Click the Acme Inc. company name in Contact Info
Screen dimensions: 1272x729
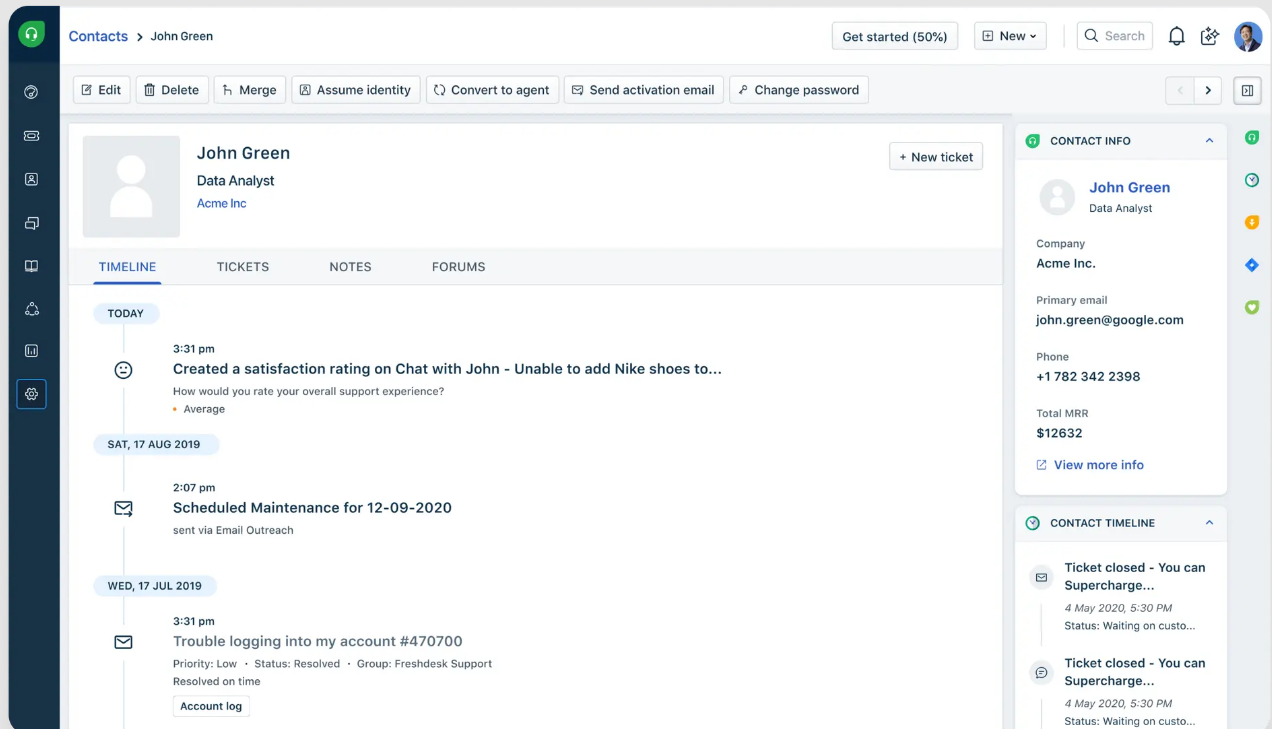[1066, 264]
